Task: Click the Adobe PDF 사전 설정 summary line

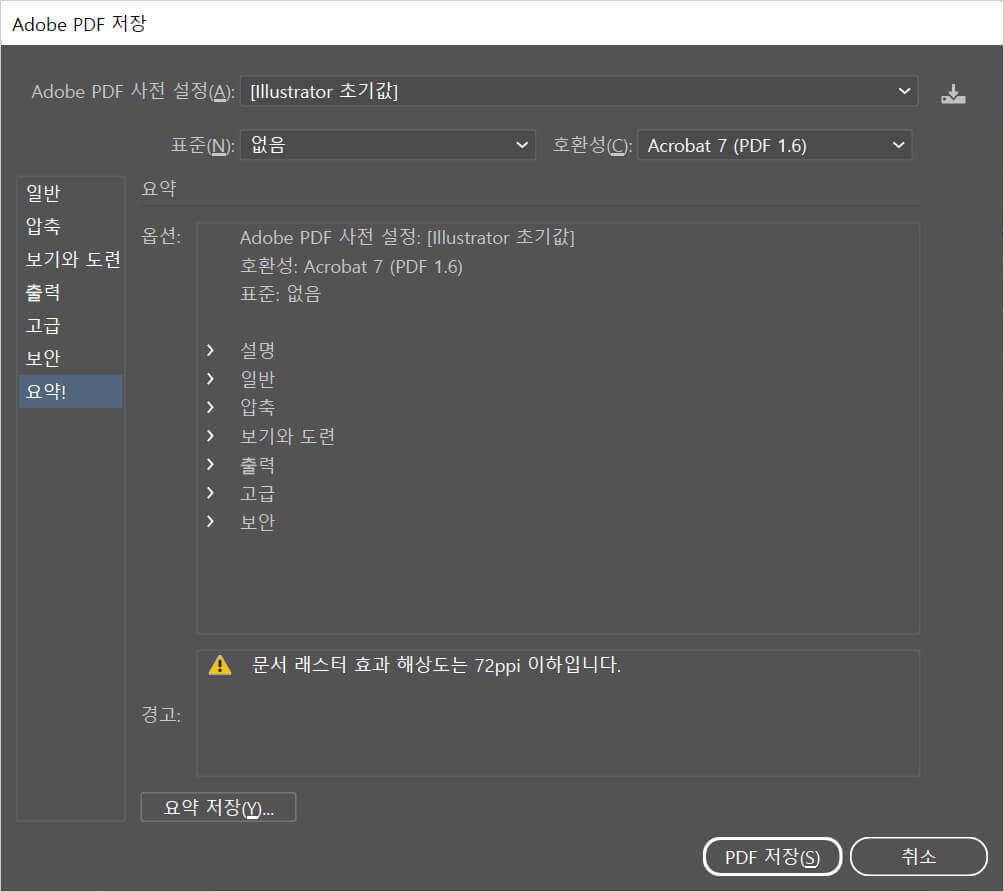Action: [407, 238]
